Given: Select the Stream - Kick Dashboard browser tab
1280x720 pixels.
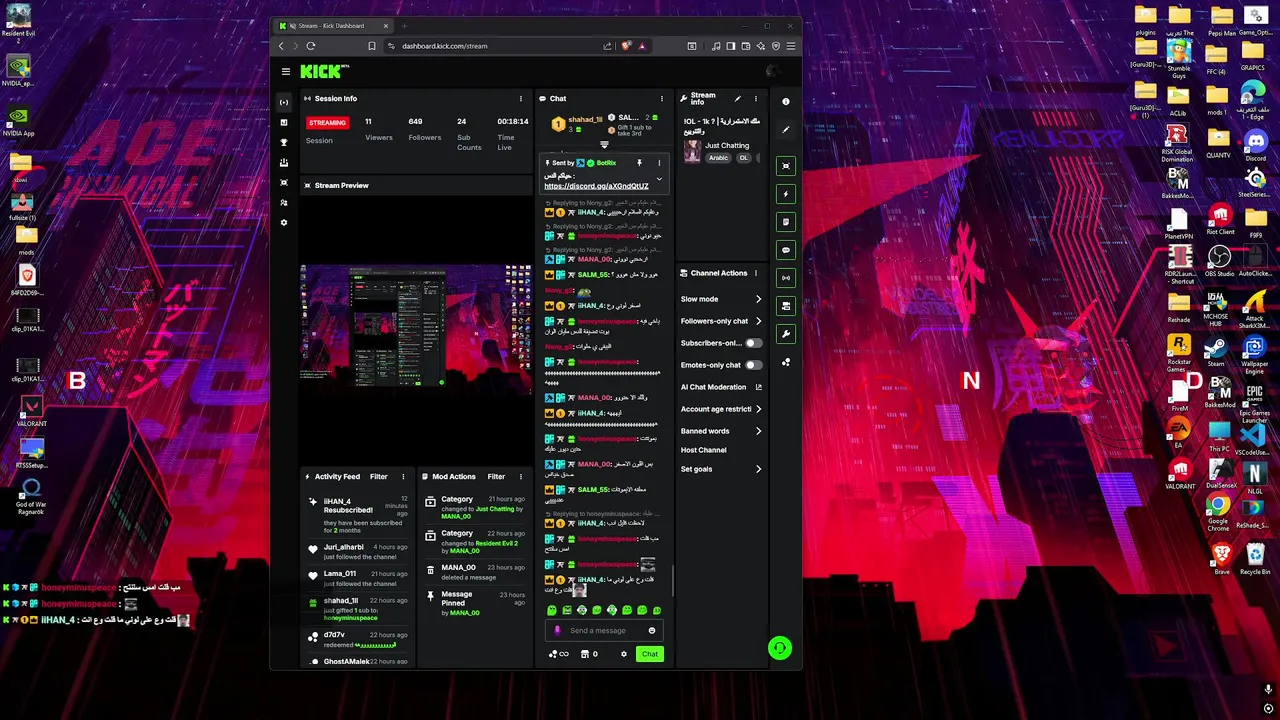Looking at the screenshot, I should (332, 26).
